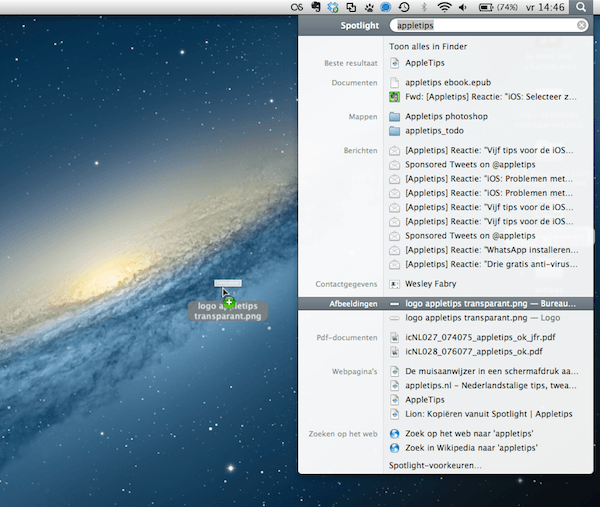This screenshot has height=507, width=600.
Task: Click the folder icon beside Appletips photoshop
Action: [x=395, y=116]
